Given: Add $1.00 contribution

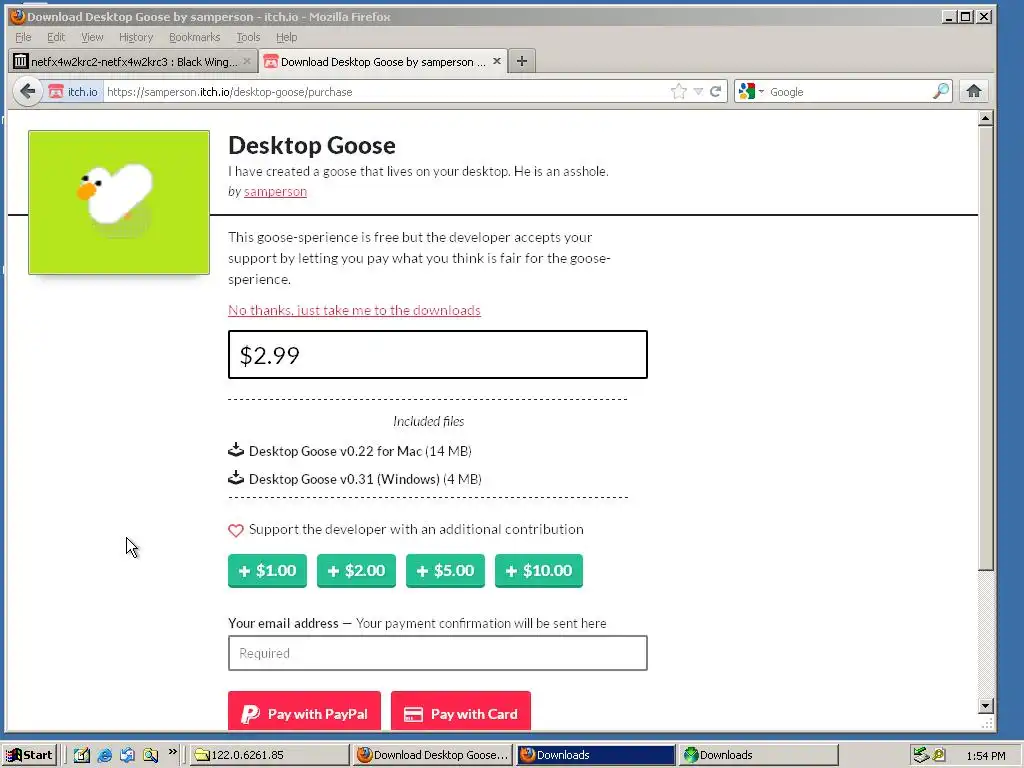Looking at the screenshot, I should click(267, 571).
